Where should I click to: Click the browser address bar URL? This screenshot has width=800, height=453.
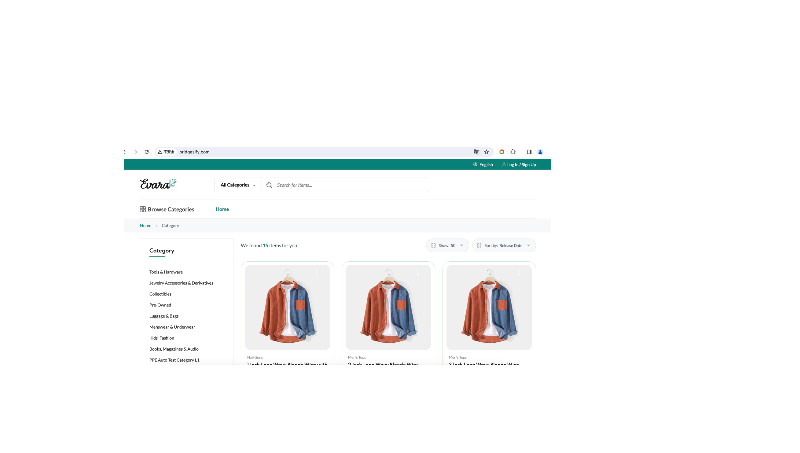194,152
